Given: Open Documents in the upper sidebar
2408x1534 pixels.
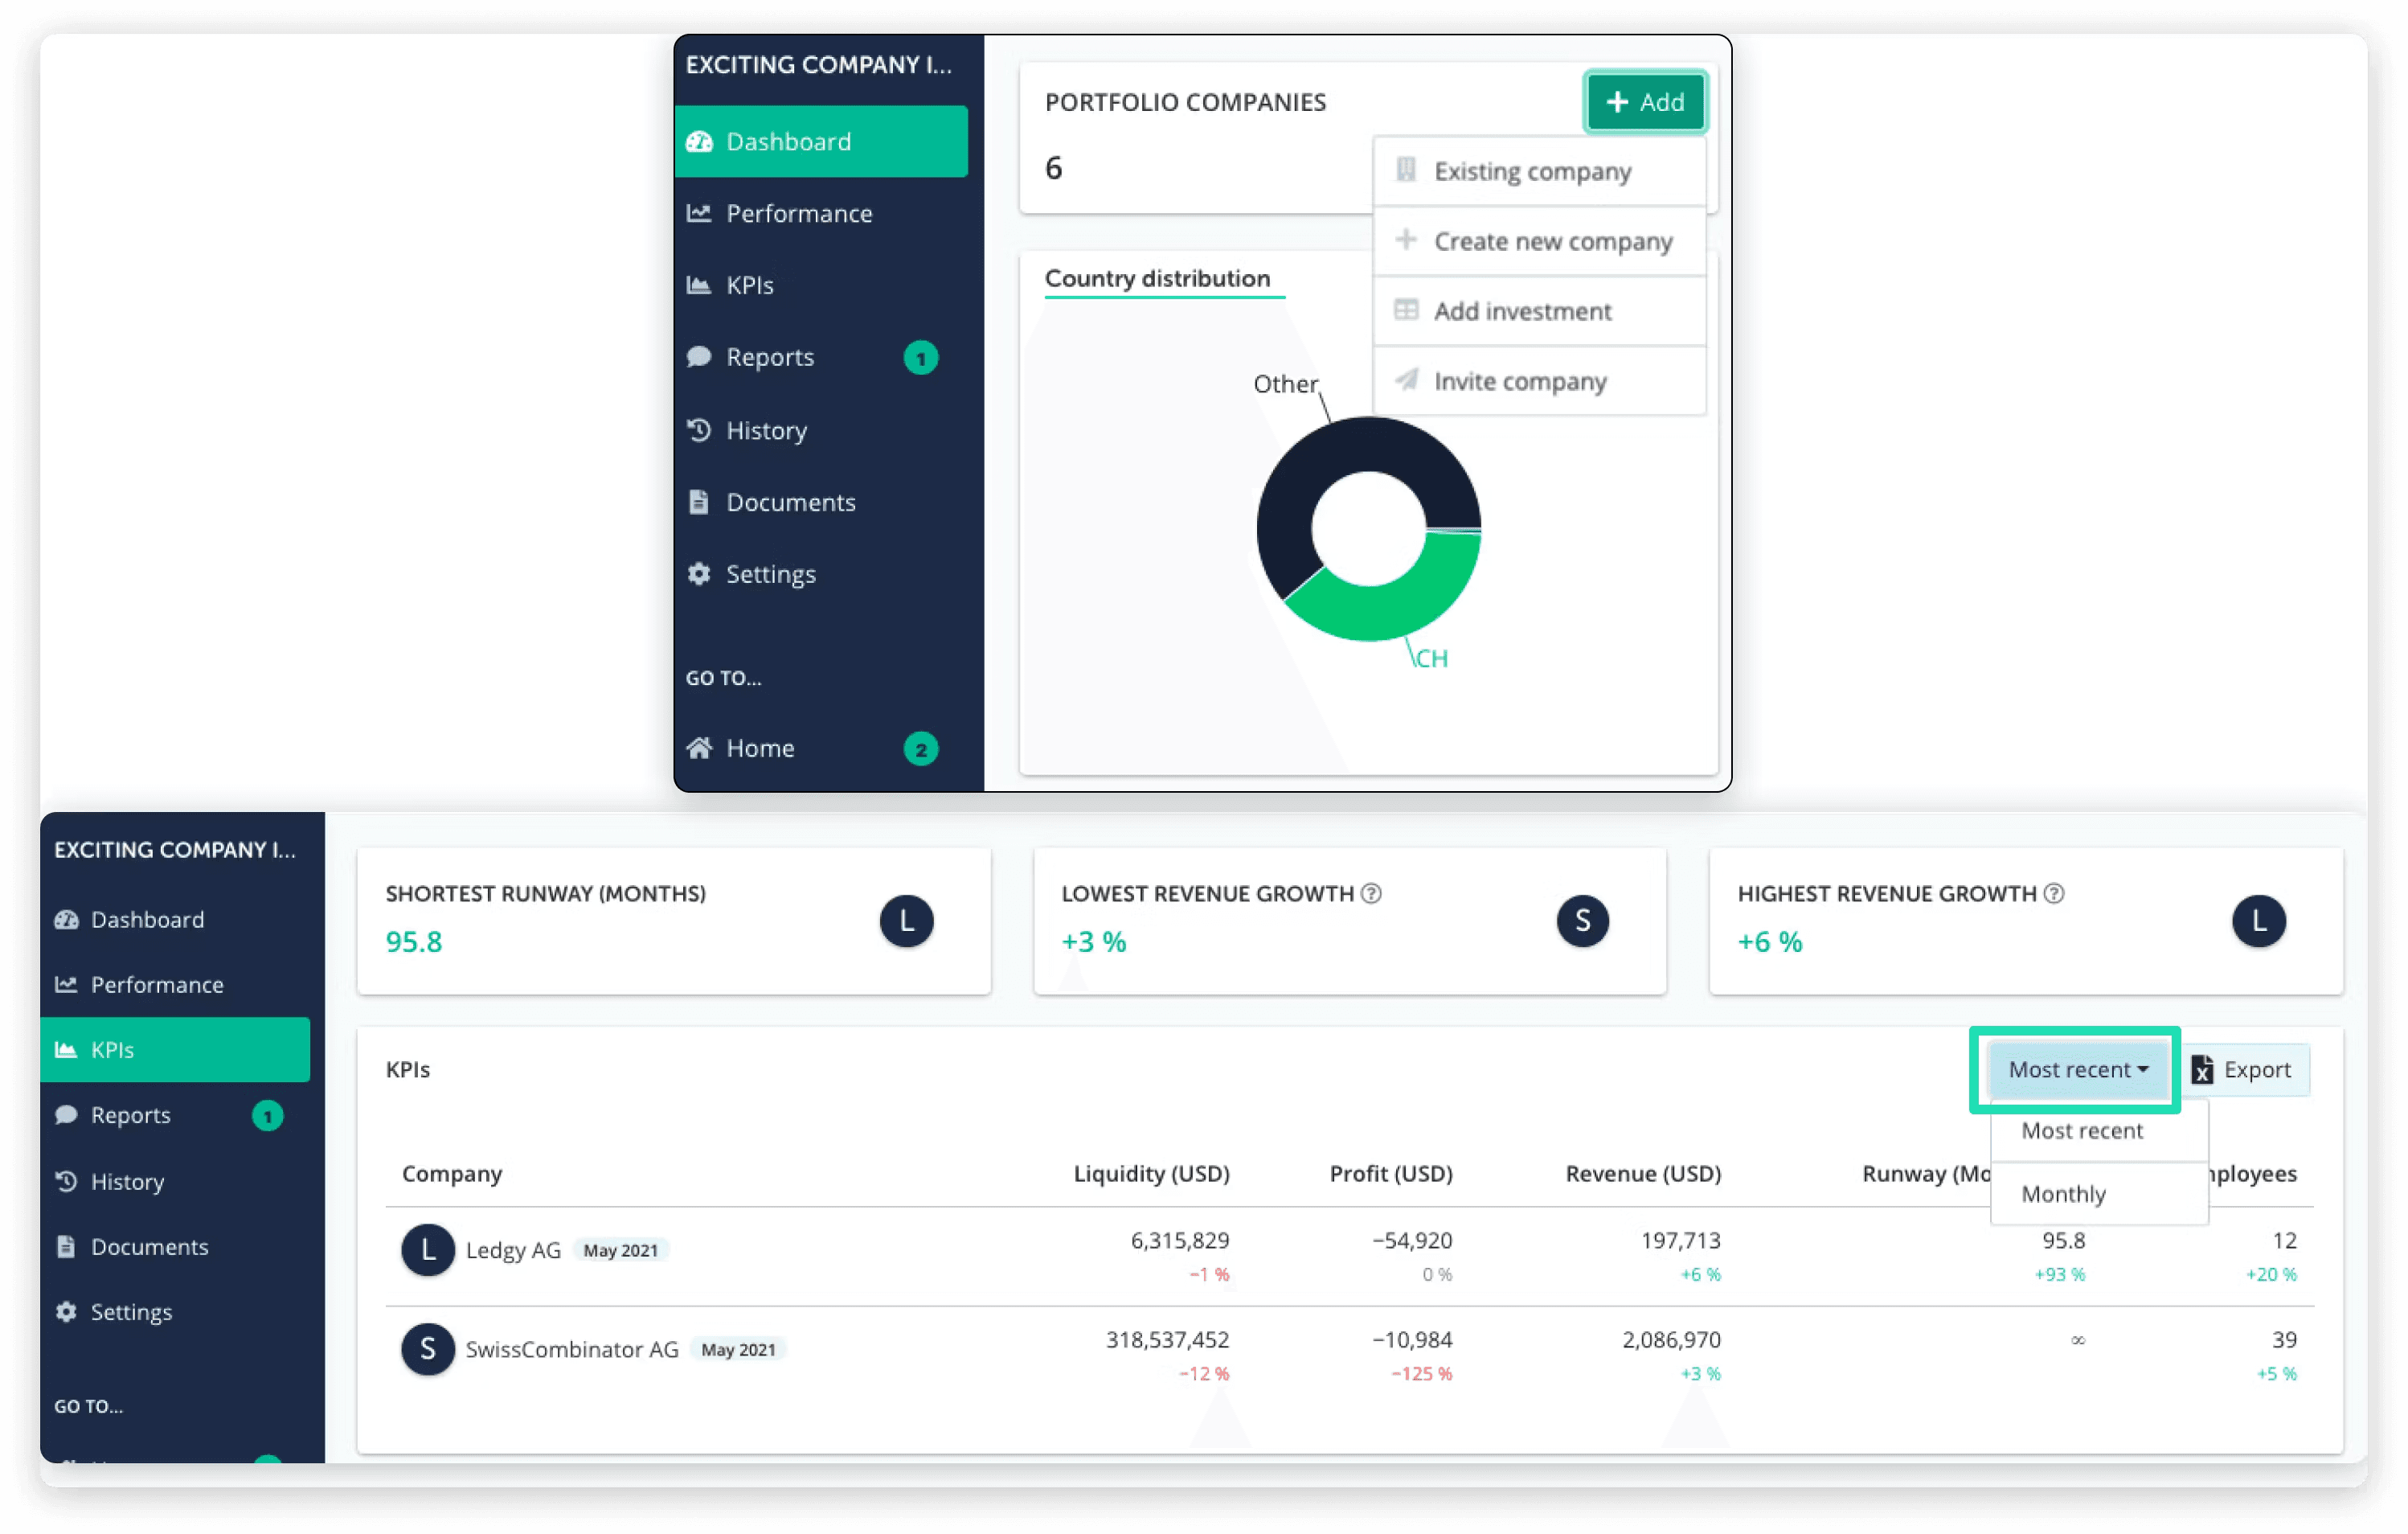Looking at the screenshot, I should click(x=790, y=502).
